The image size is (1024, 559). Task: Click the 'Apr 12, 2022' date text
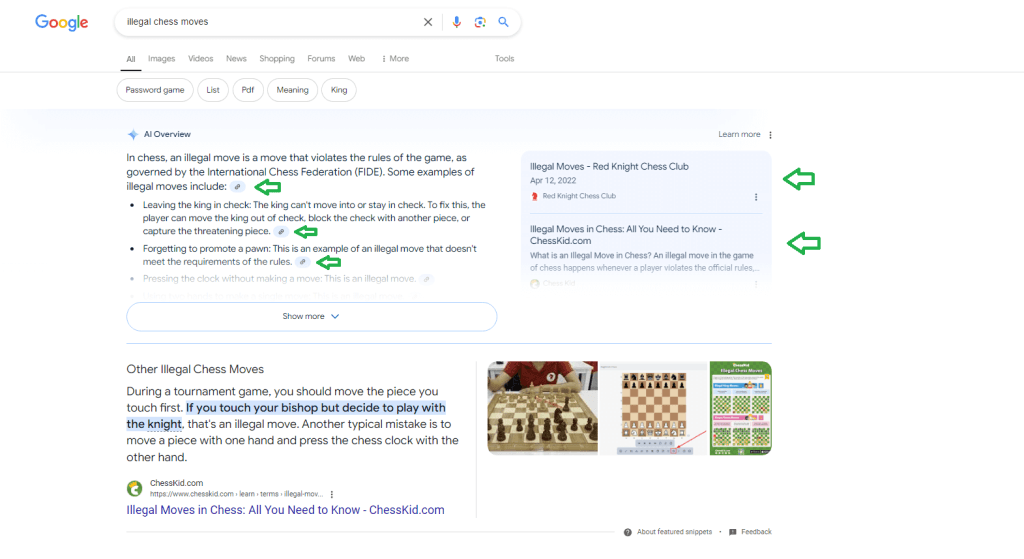coord(552,181)
